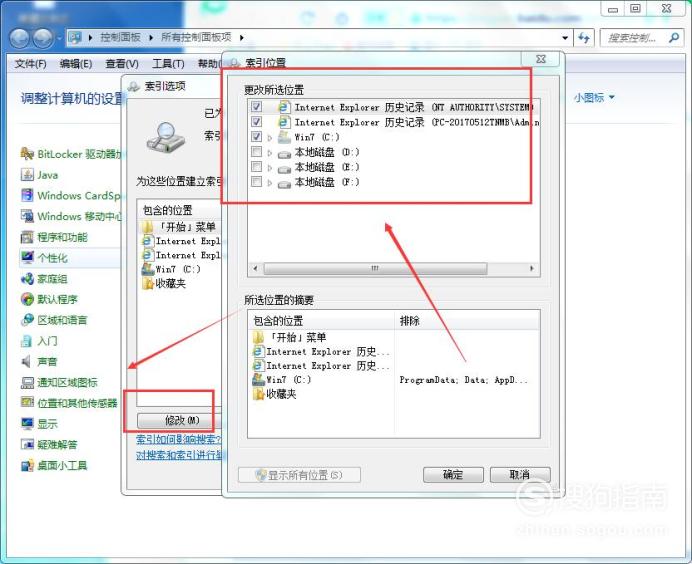Toggle the Win7 (C:) checkbox
The width and height of the screenshot is (692, 564).
coord(256,136)
